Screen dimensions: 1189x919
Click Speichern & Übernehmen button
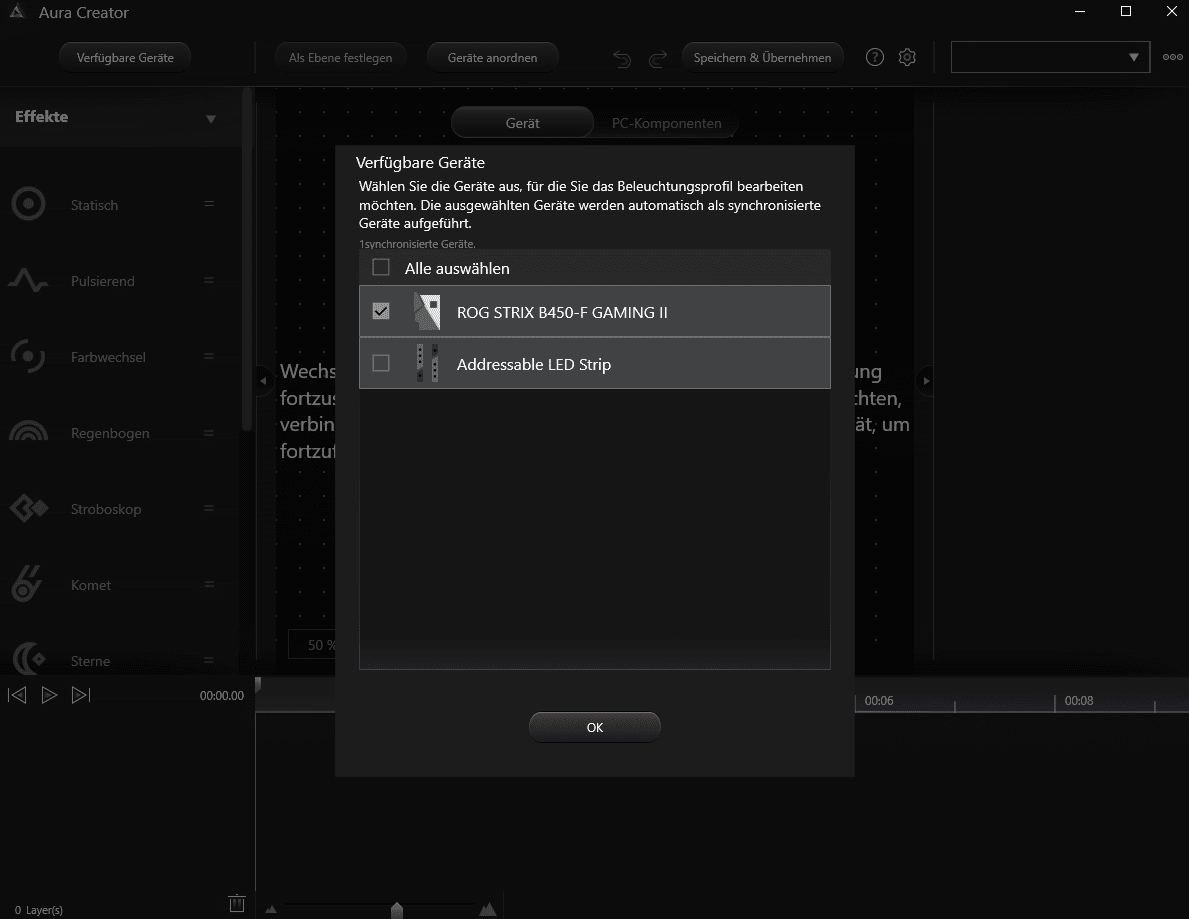762,58
